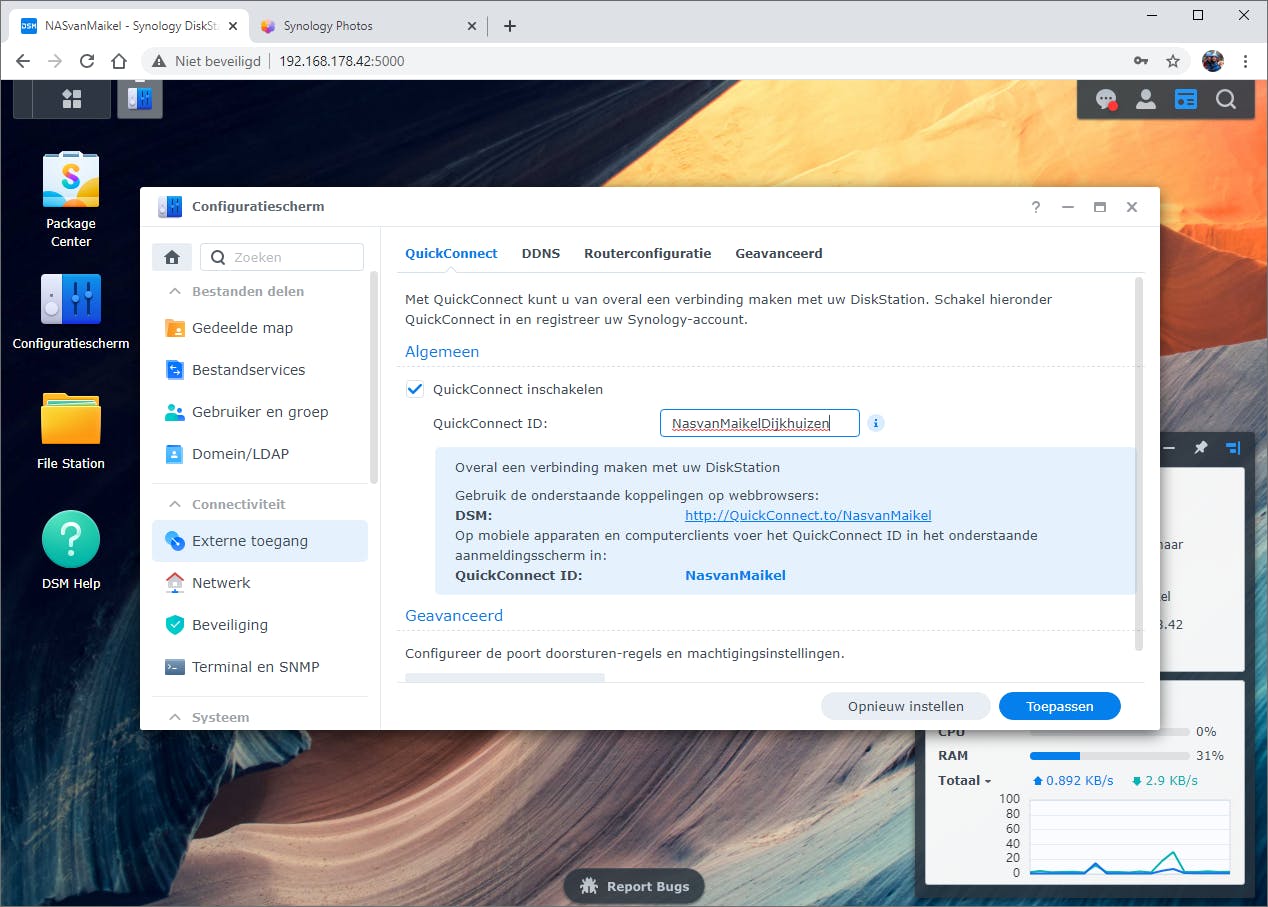The width and height of the screenshot is (1268, 907).
Task: Collapse Systeem section
Action: 175,717
